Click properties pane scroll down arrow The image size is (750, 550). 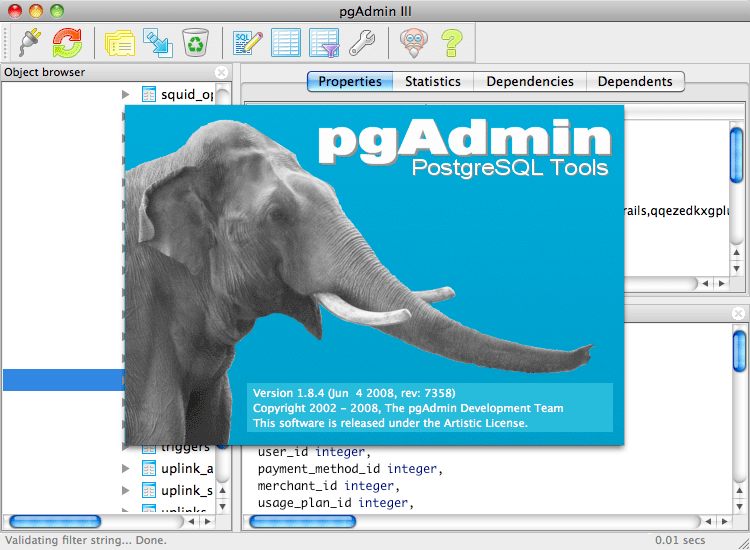point(737,268)
